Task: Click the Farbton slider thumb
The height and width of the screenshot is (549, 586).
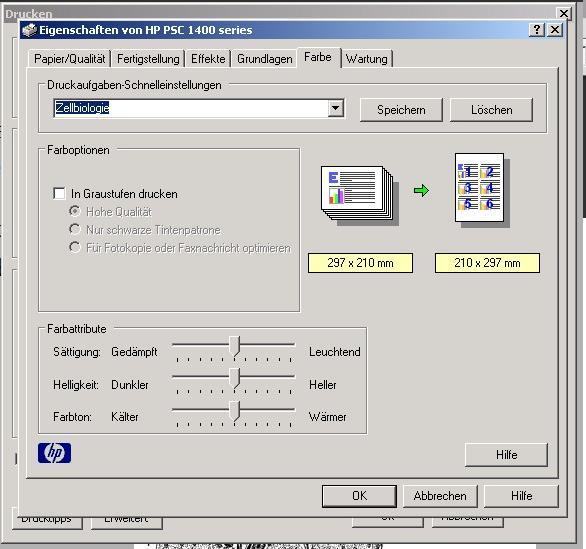Action: [x=235, y=411]
